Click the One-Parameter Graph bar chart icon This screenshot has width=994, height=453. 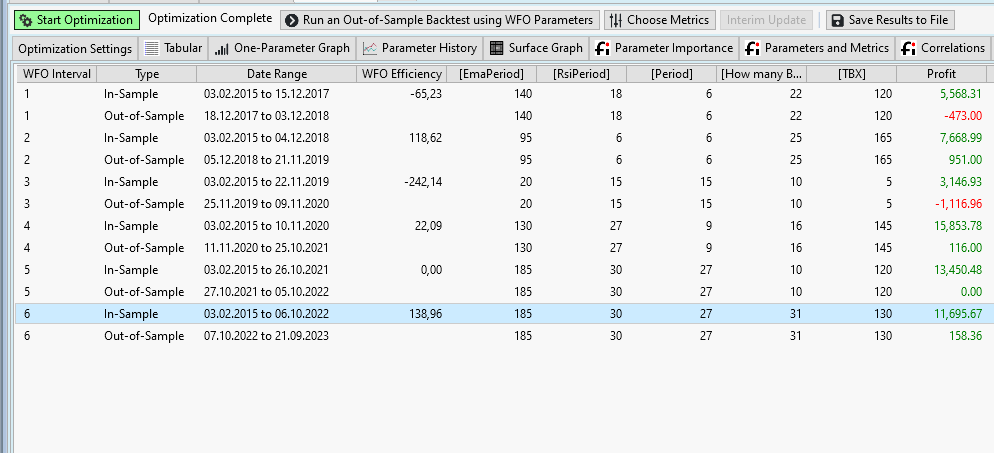pos(221,49)
